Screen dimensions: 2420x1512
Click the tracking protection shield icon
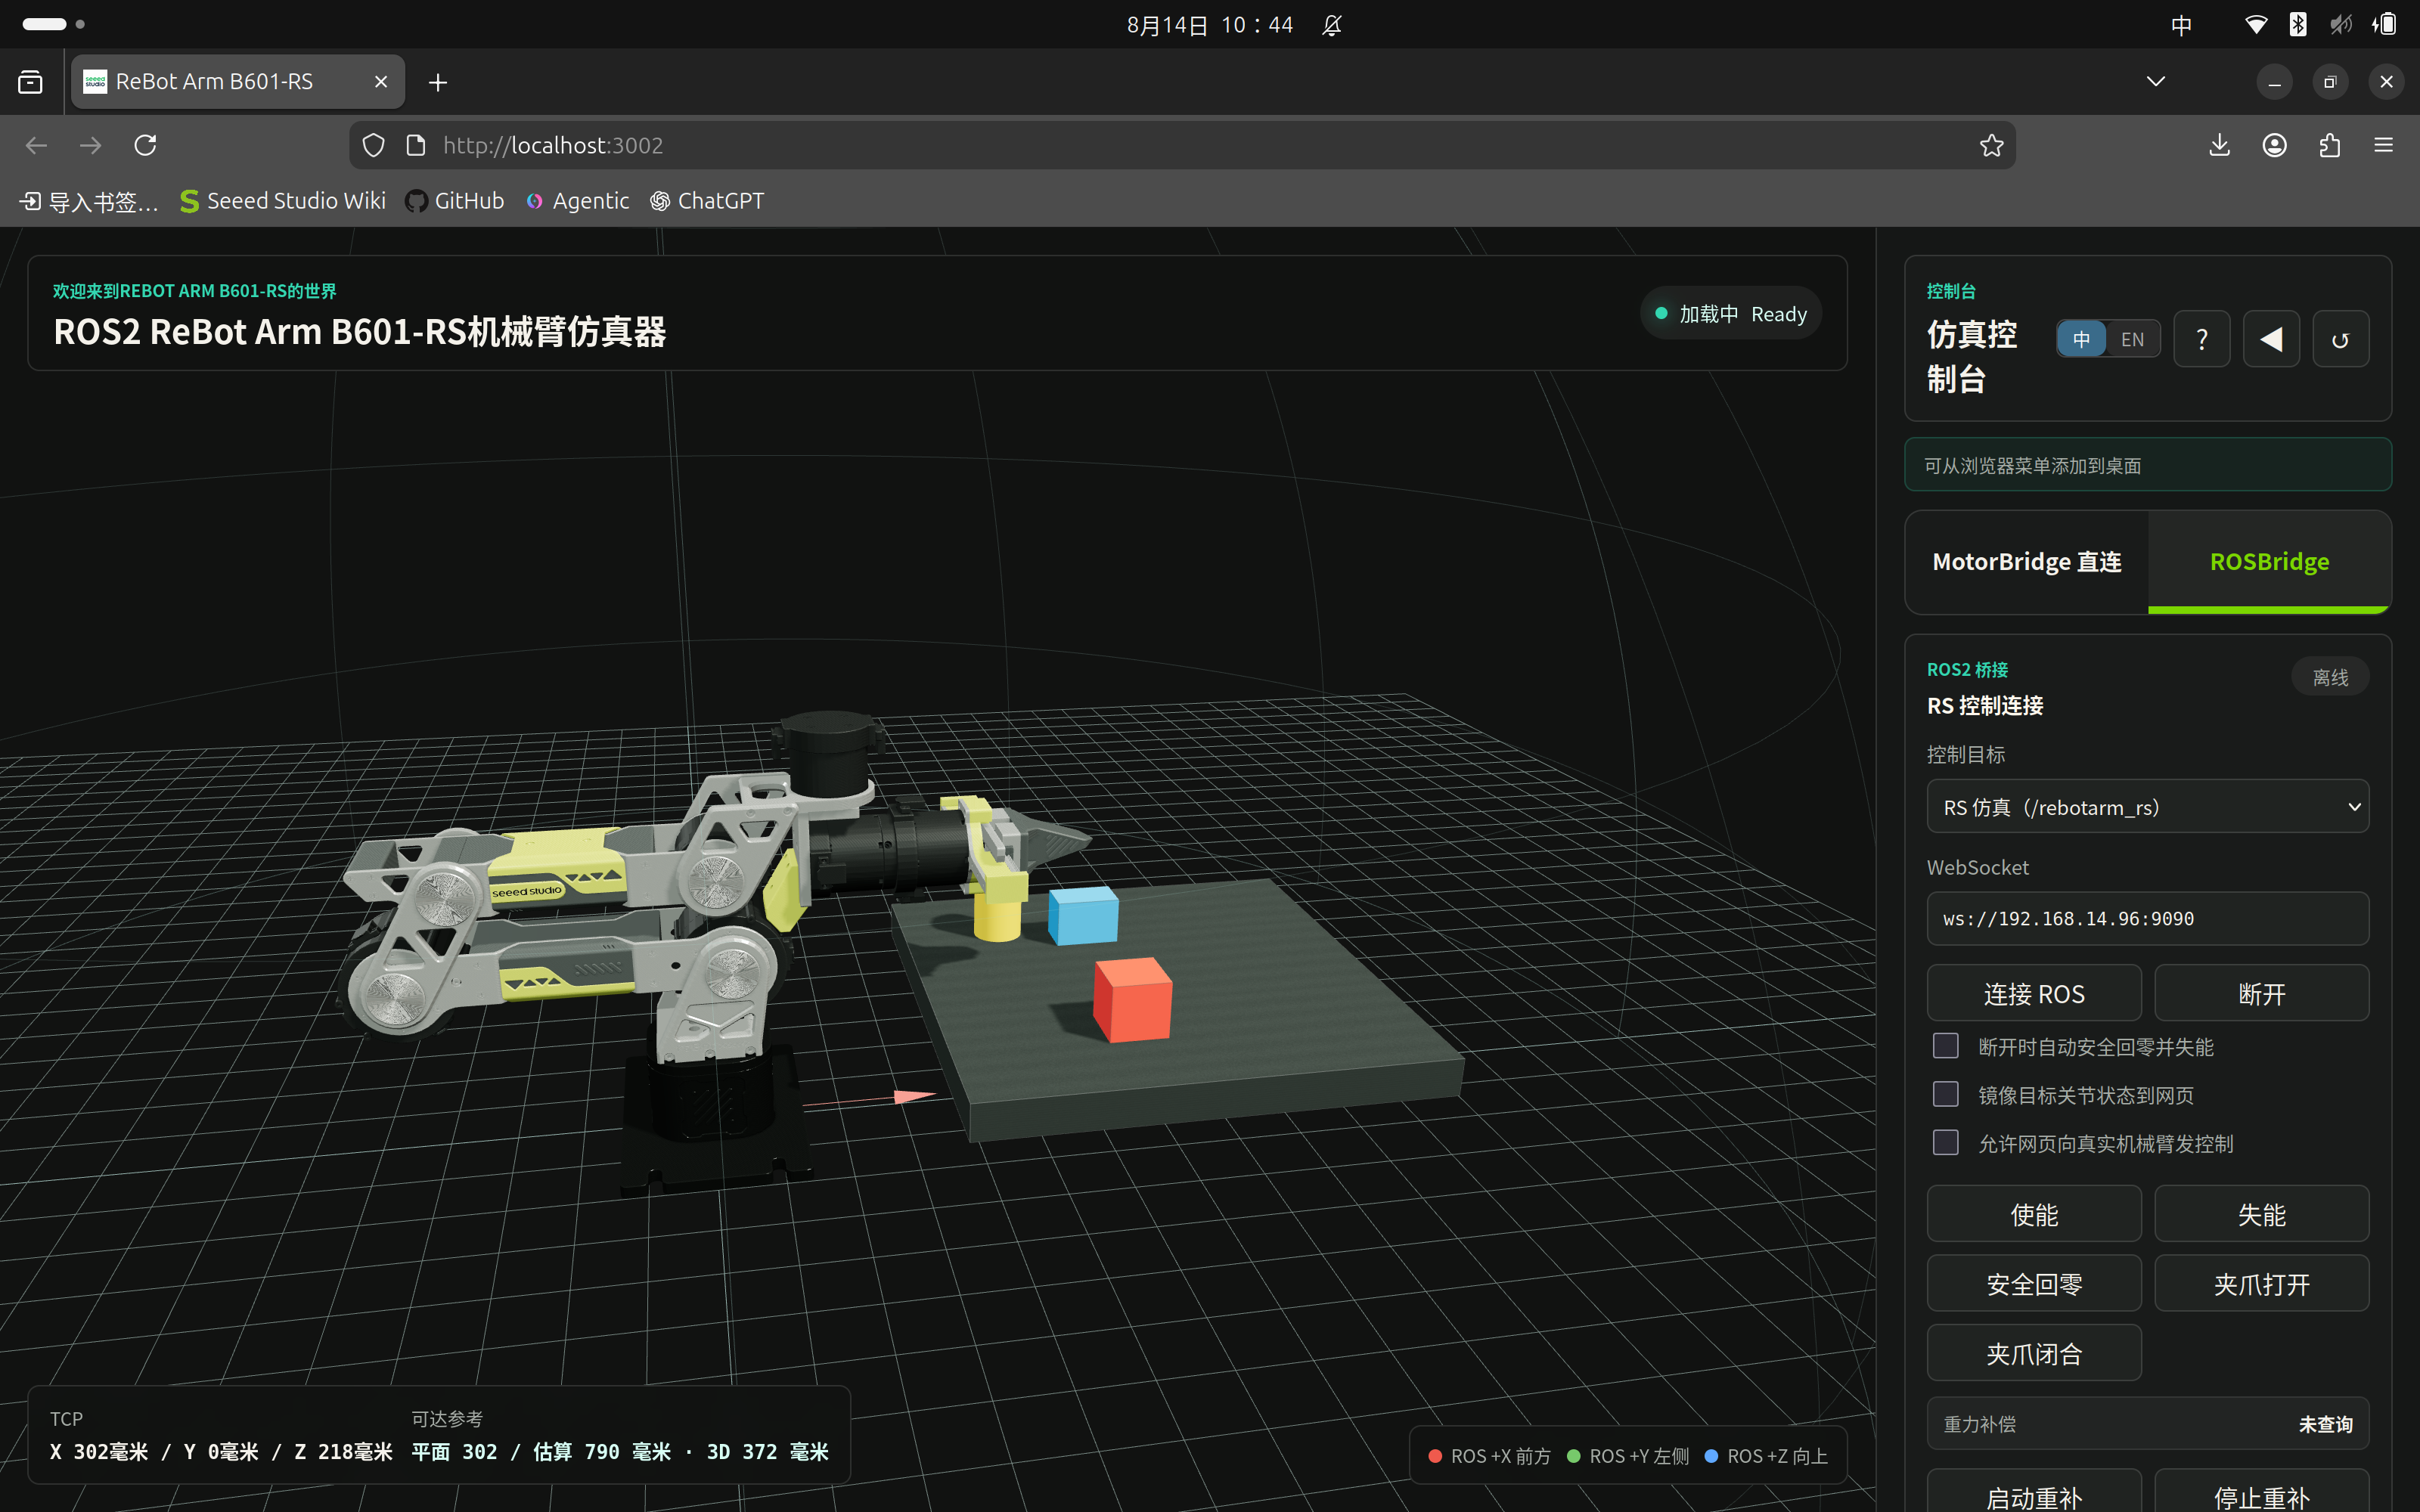pos(373,146)
